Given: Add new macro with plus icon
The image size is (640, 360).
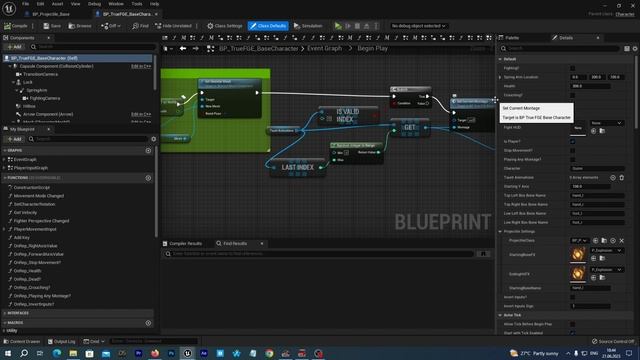Looking at the screenshot, I should [148, 323].
